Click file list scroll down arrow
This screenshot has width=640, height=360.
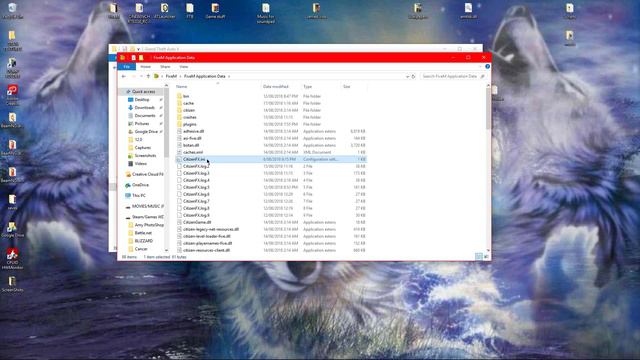point(488,250)
